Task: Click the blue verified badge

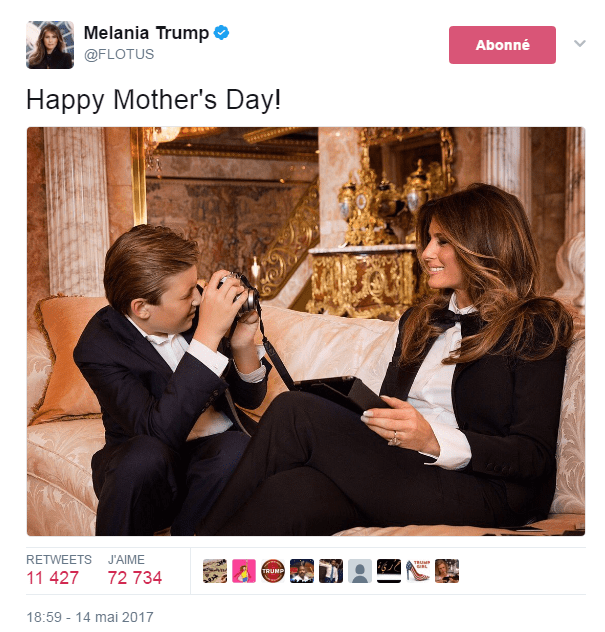Action: point(221,33)
